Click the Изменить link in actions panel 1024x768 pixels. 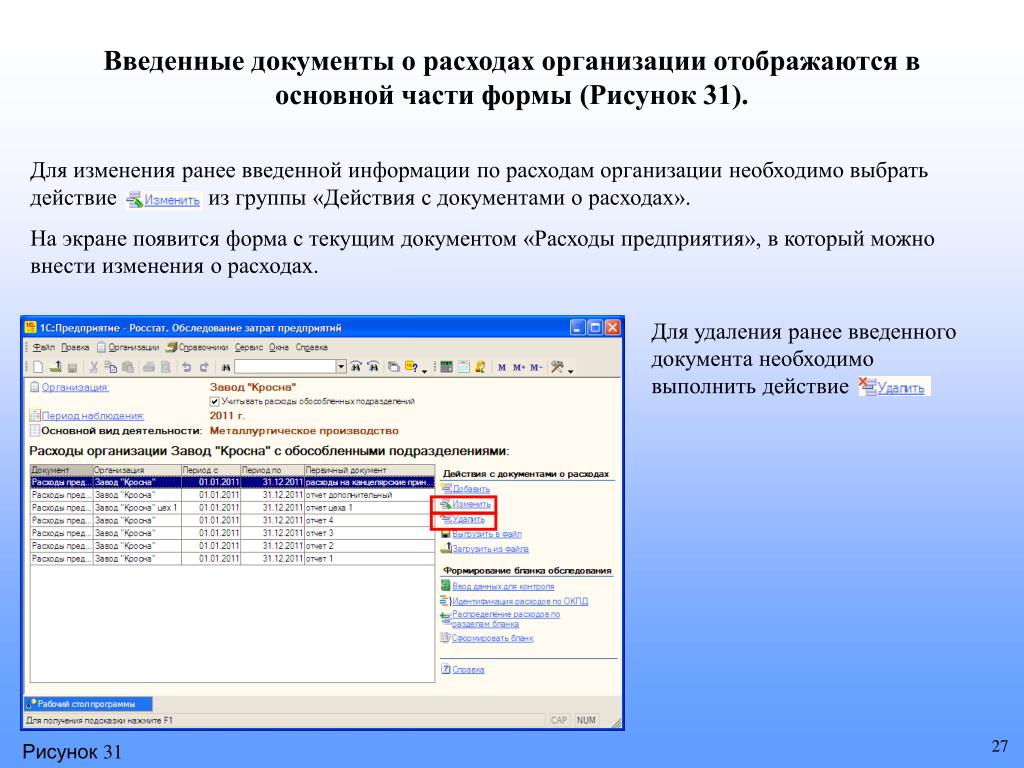click(472, 504)
